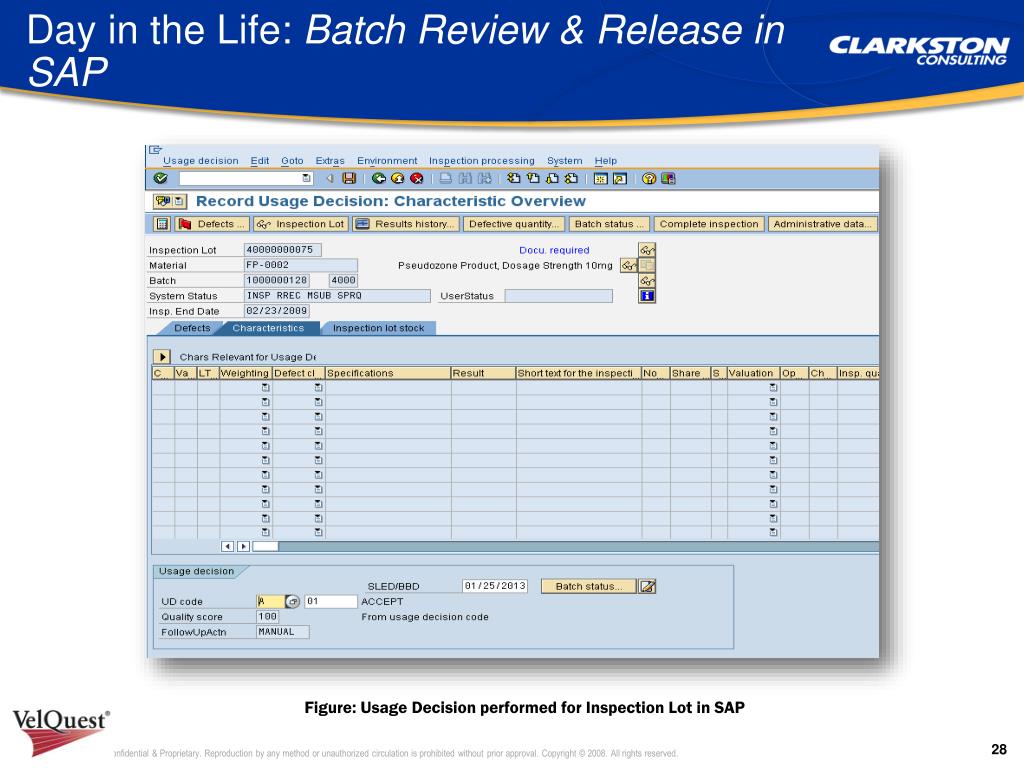Open the Usage decision menu
Image resolution: width=1024 pixels, height=768 pixels.
[200, 161]
